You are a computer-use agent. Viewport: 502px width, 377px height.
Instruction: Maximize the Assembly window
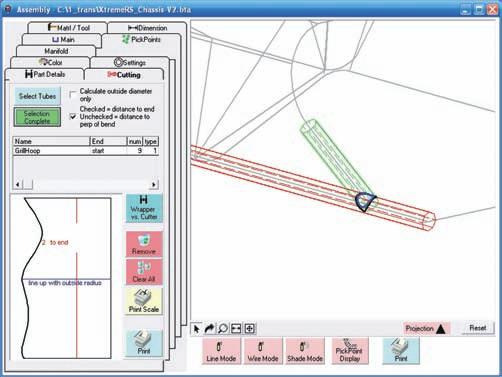pyautogui.click(x=479, y=9)
